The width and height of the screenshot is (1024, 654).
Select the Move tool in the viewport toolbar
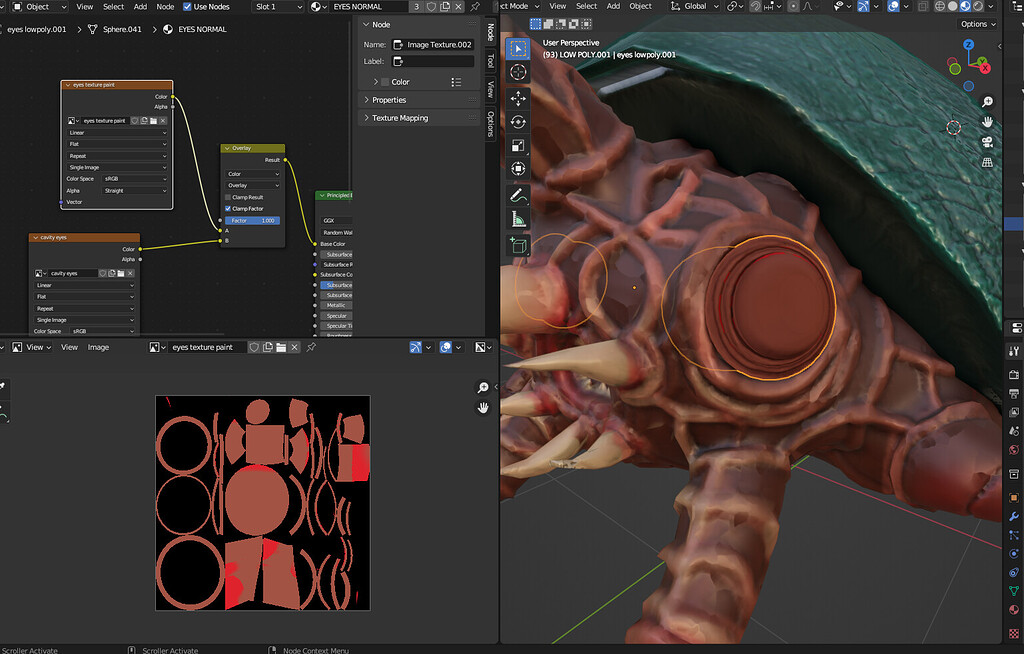[517, 98]
